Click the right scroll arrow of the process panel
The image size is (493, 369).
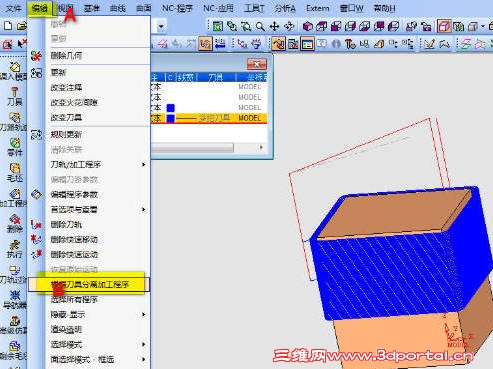261,147
